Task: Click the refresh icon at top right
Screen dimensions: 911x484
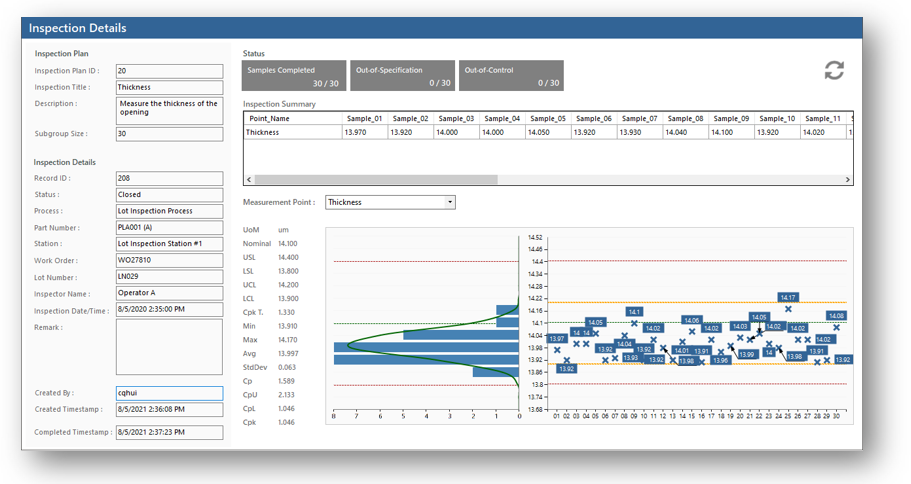Action: [x=833, y=70]
